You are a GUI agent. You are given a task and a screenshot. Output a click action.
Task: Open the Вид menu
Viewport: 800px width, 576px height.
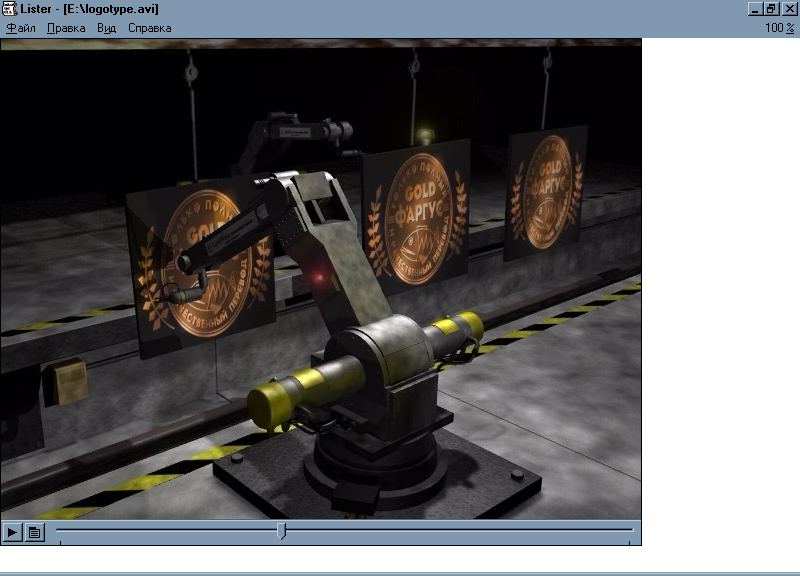[106, 28]
